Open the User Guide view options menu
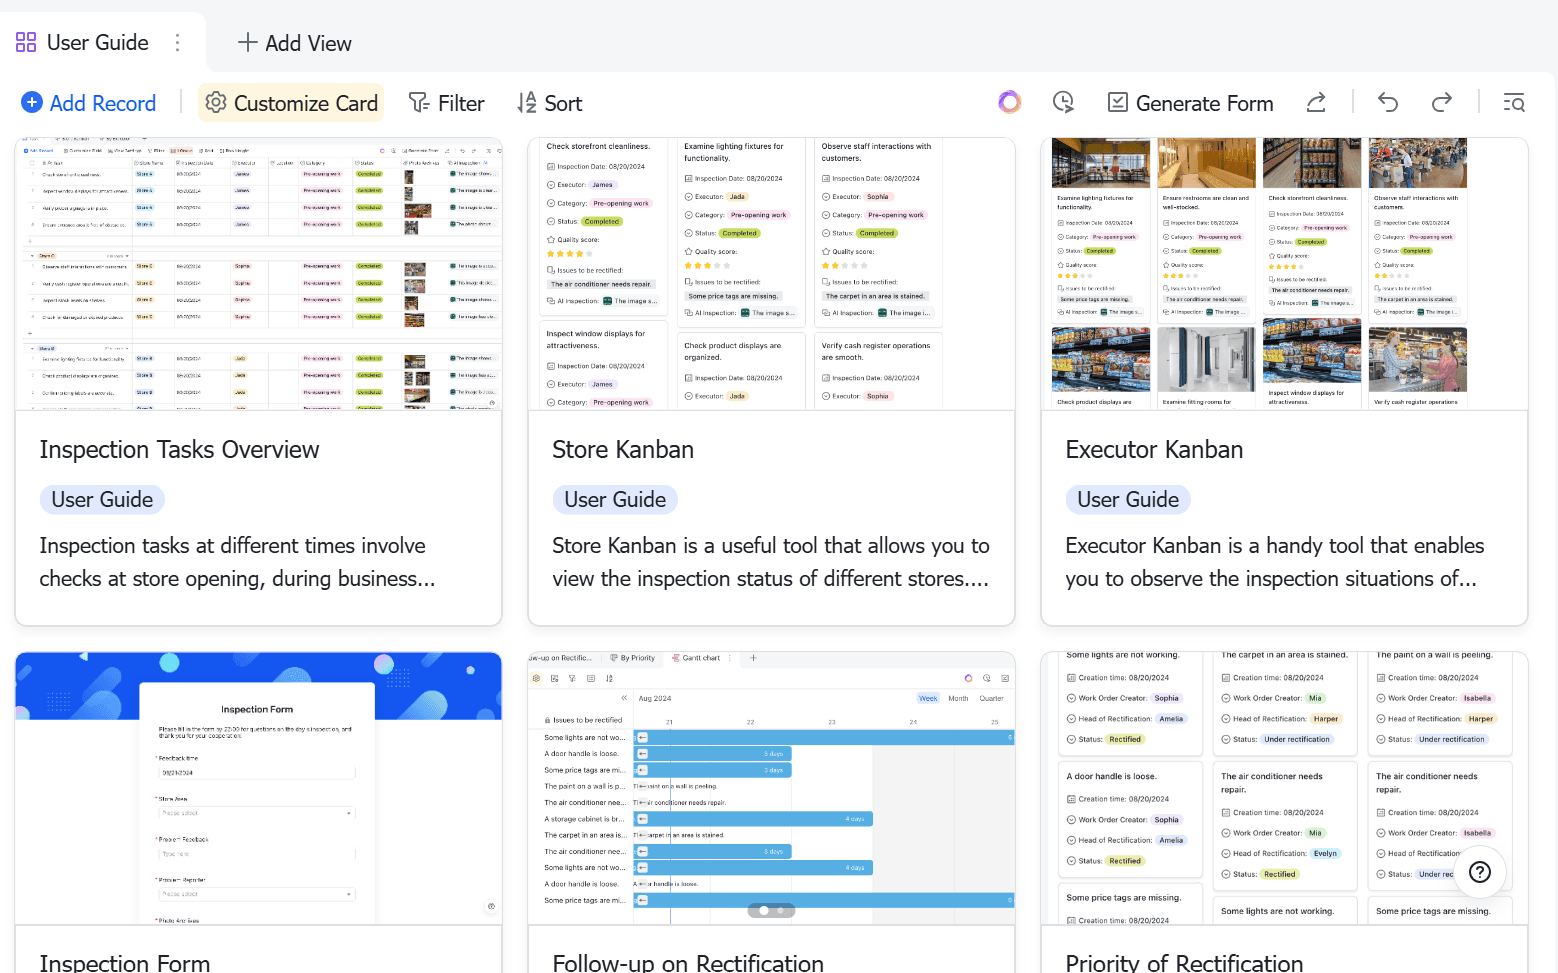Image resolution: width=1558 pixels, height=973 pixels. [x=177, y=42]
